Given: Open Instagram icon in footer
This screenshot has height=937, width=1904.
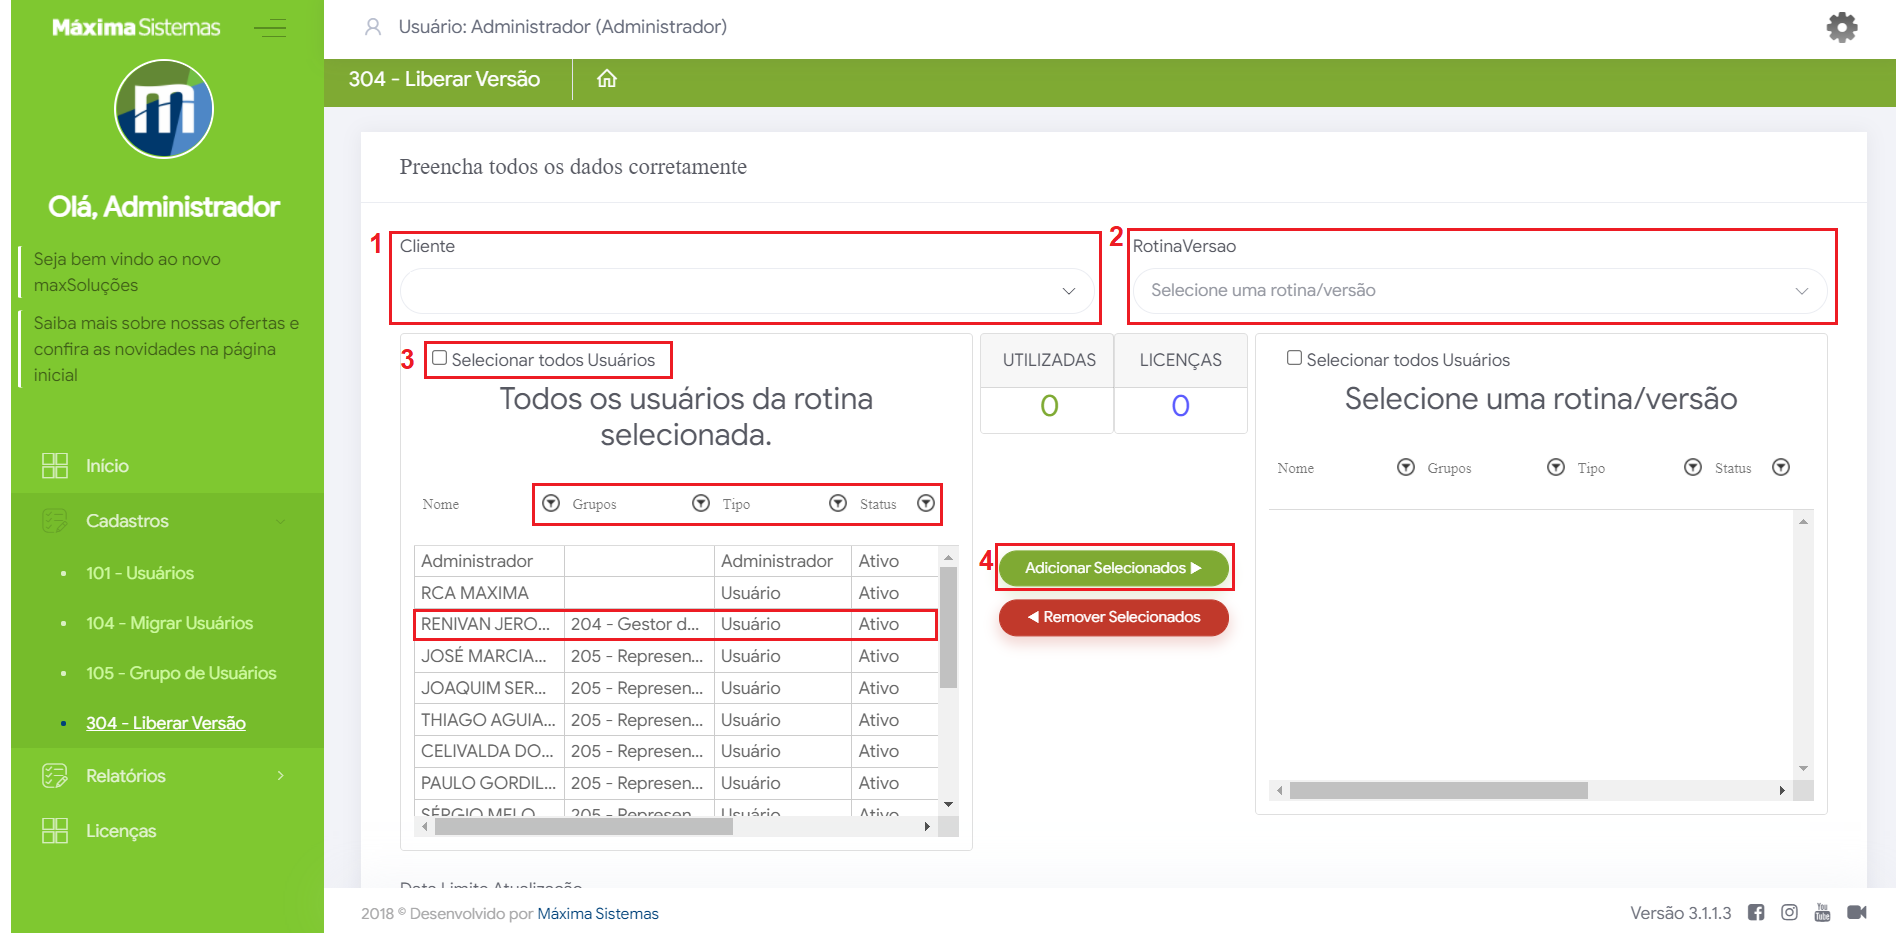Looking at the screenshot, I should pos(1789,912).
